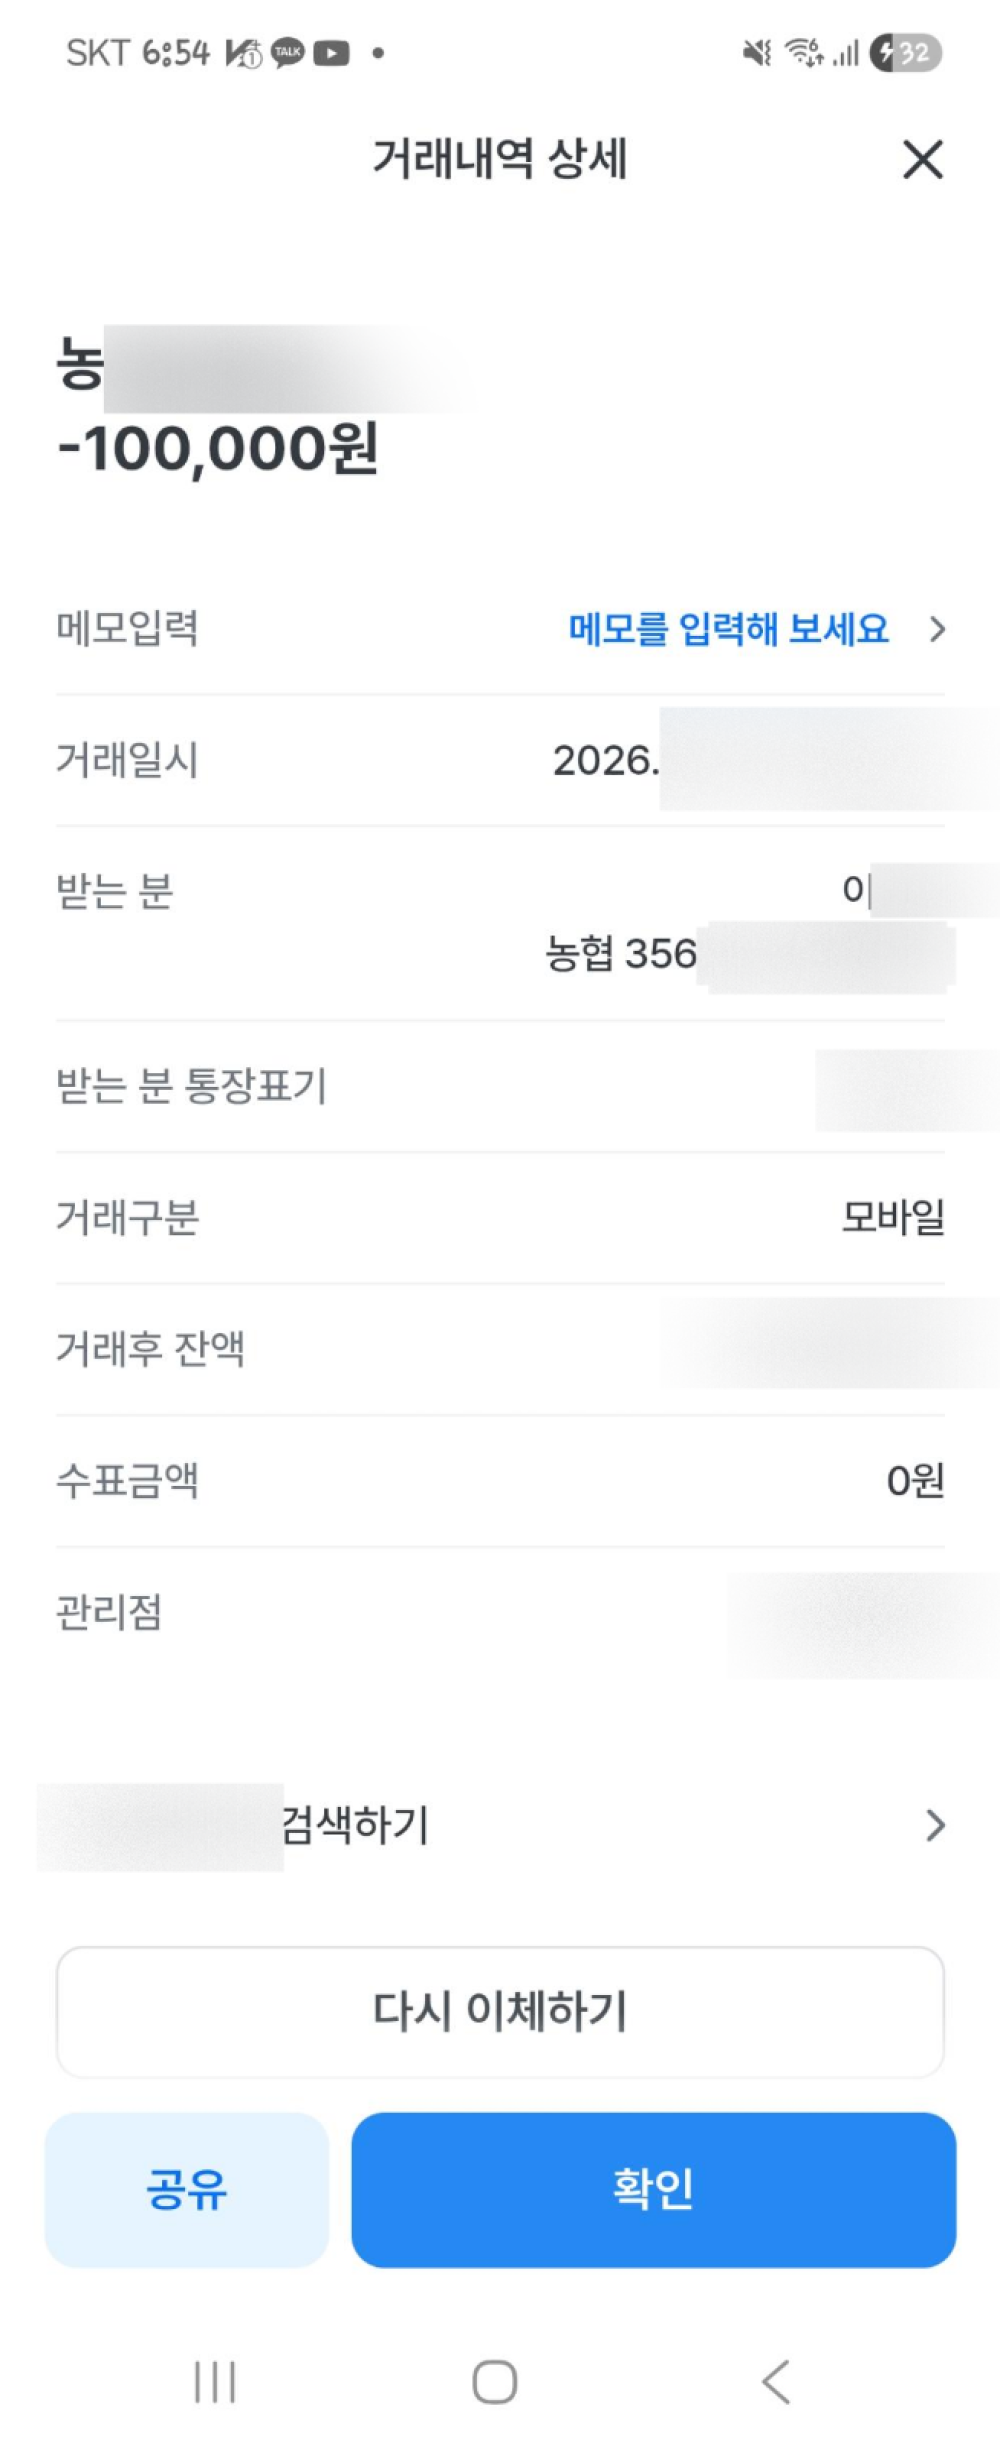This screenshot has height=2446, width=1000.
Task: Tap the Wi-Fi status icon
Action: tap(804, 53)
